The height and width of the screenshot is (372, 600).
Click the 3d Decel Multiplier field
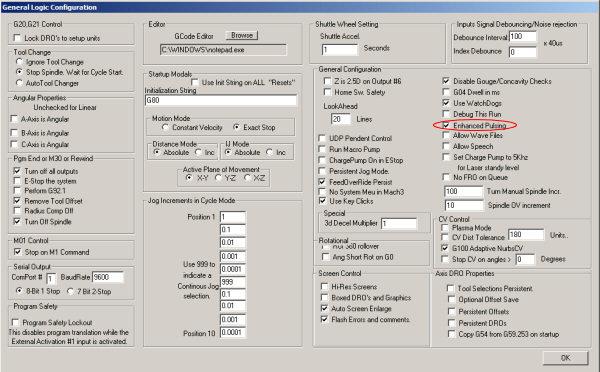tap(399, 224)
